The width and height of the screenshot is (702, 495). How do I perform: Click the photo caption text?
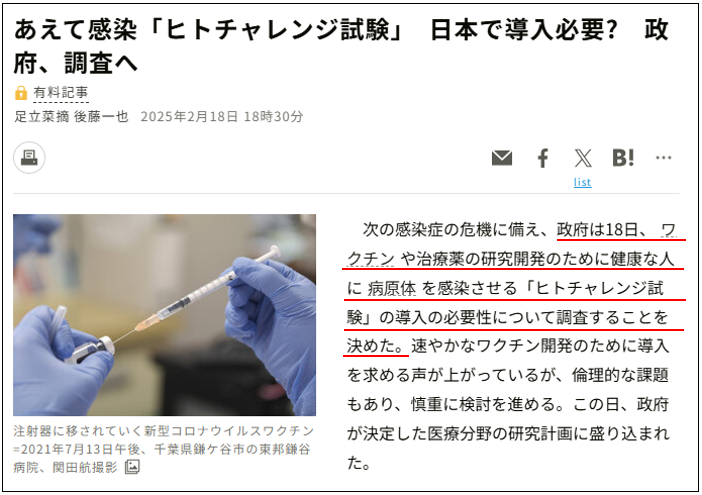[x=163, y=449]
